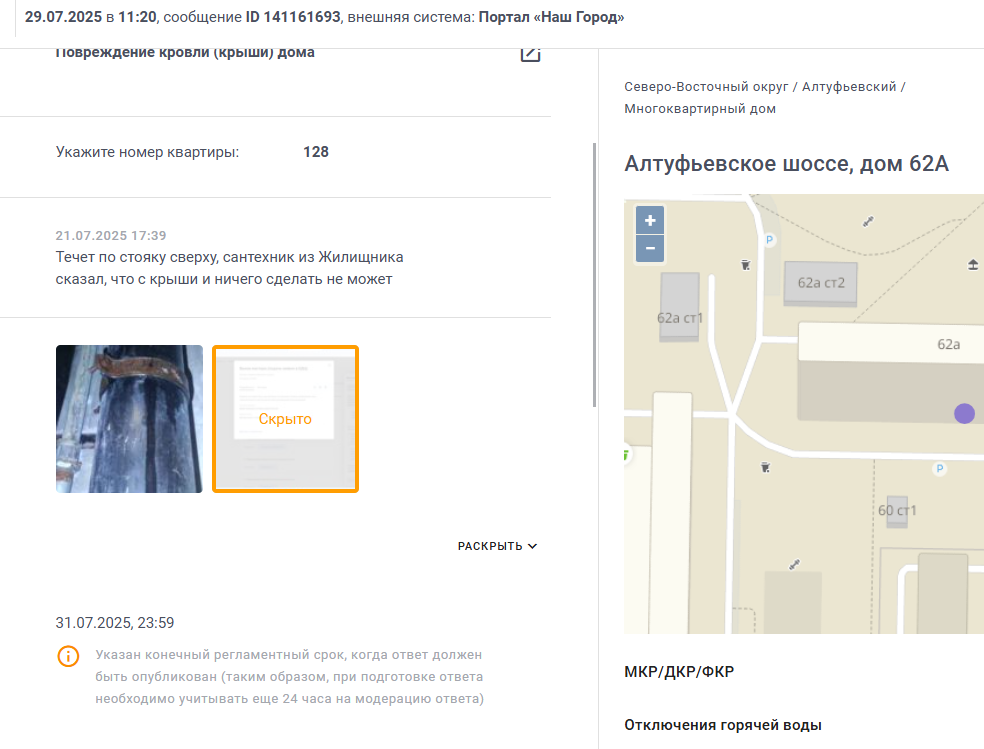The image size is (984, 749).
Task: Click the edit icon beside the category title
Action: point(530,54)
